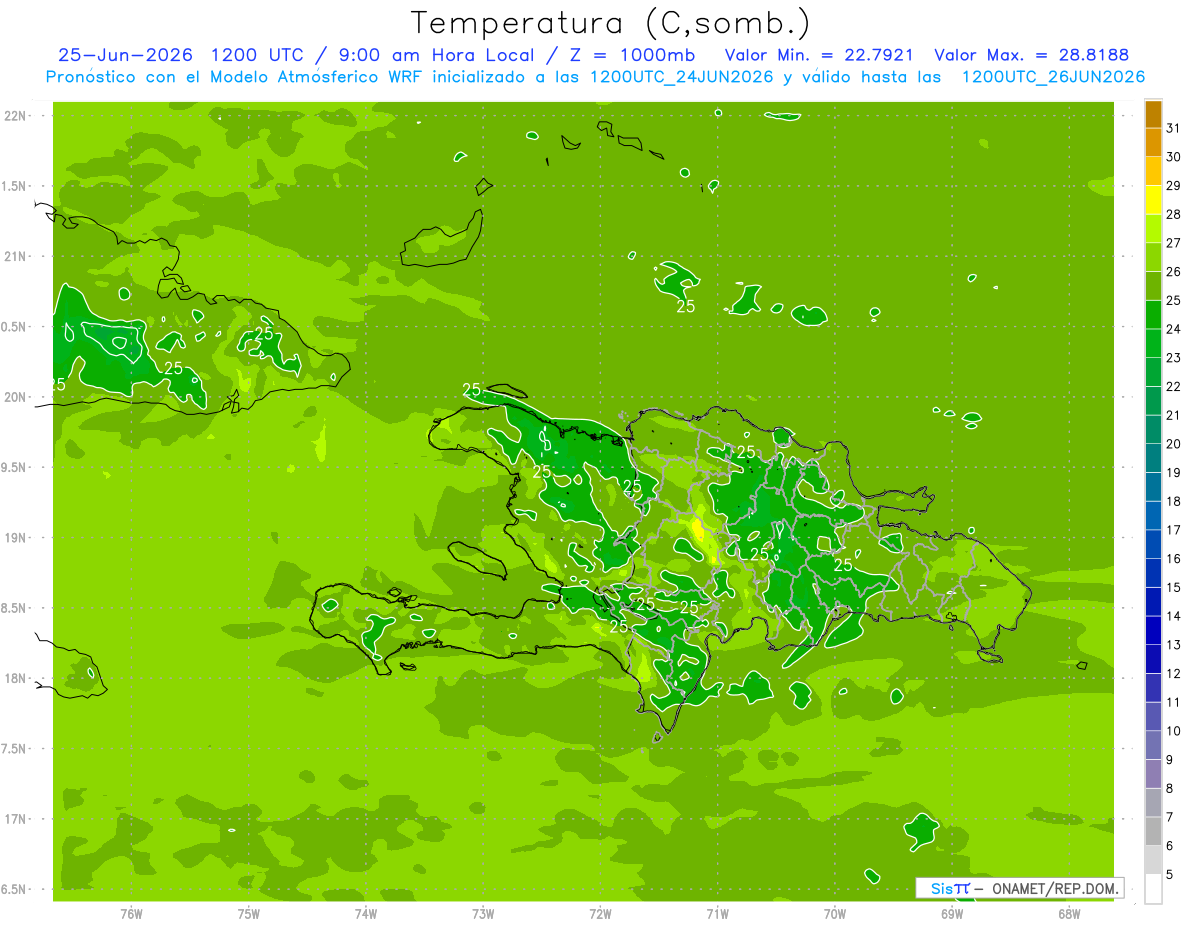Click the '17N' latitude label
This screenshot has width=1200, height=927.
tap(15, 819)
